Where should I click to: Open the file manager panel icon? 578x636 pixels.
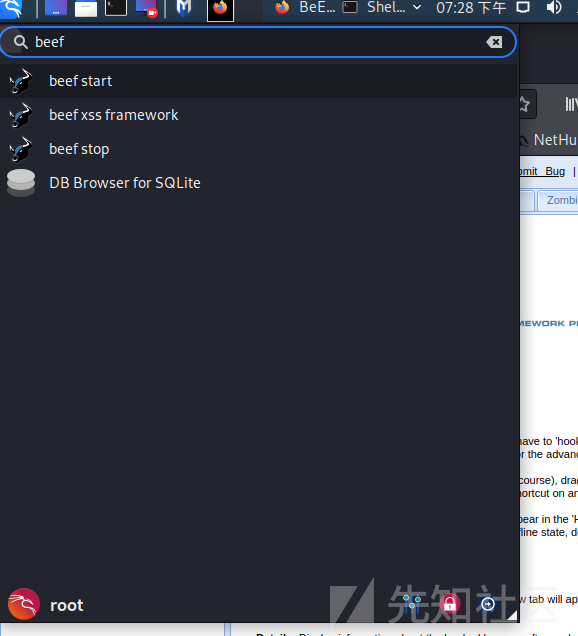(x=86, y=8)
